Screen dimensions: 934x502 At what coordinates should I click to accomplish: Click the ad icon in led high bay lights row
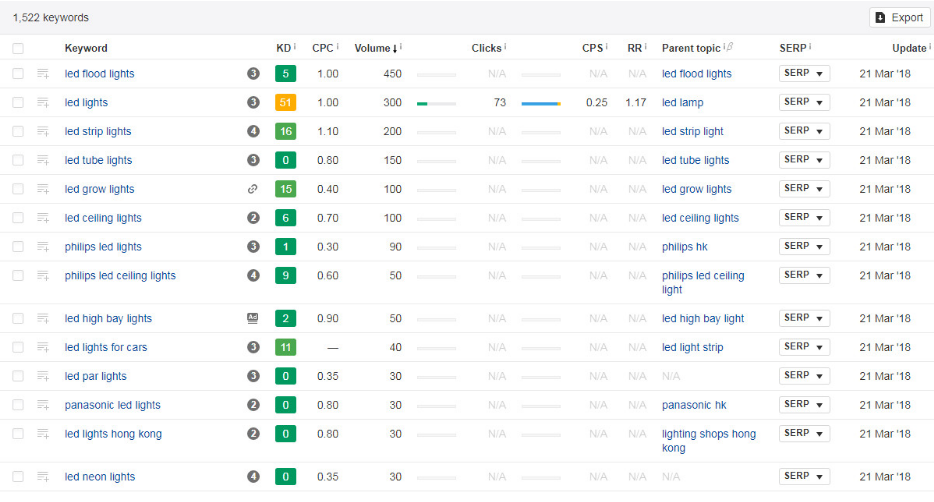click(x=253, y=319)
